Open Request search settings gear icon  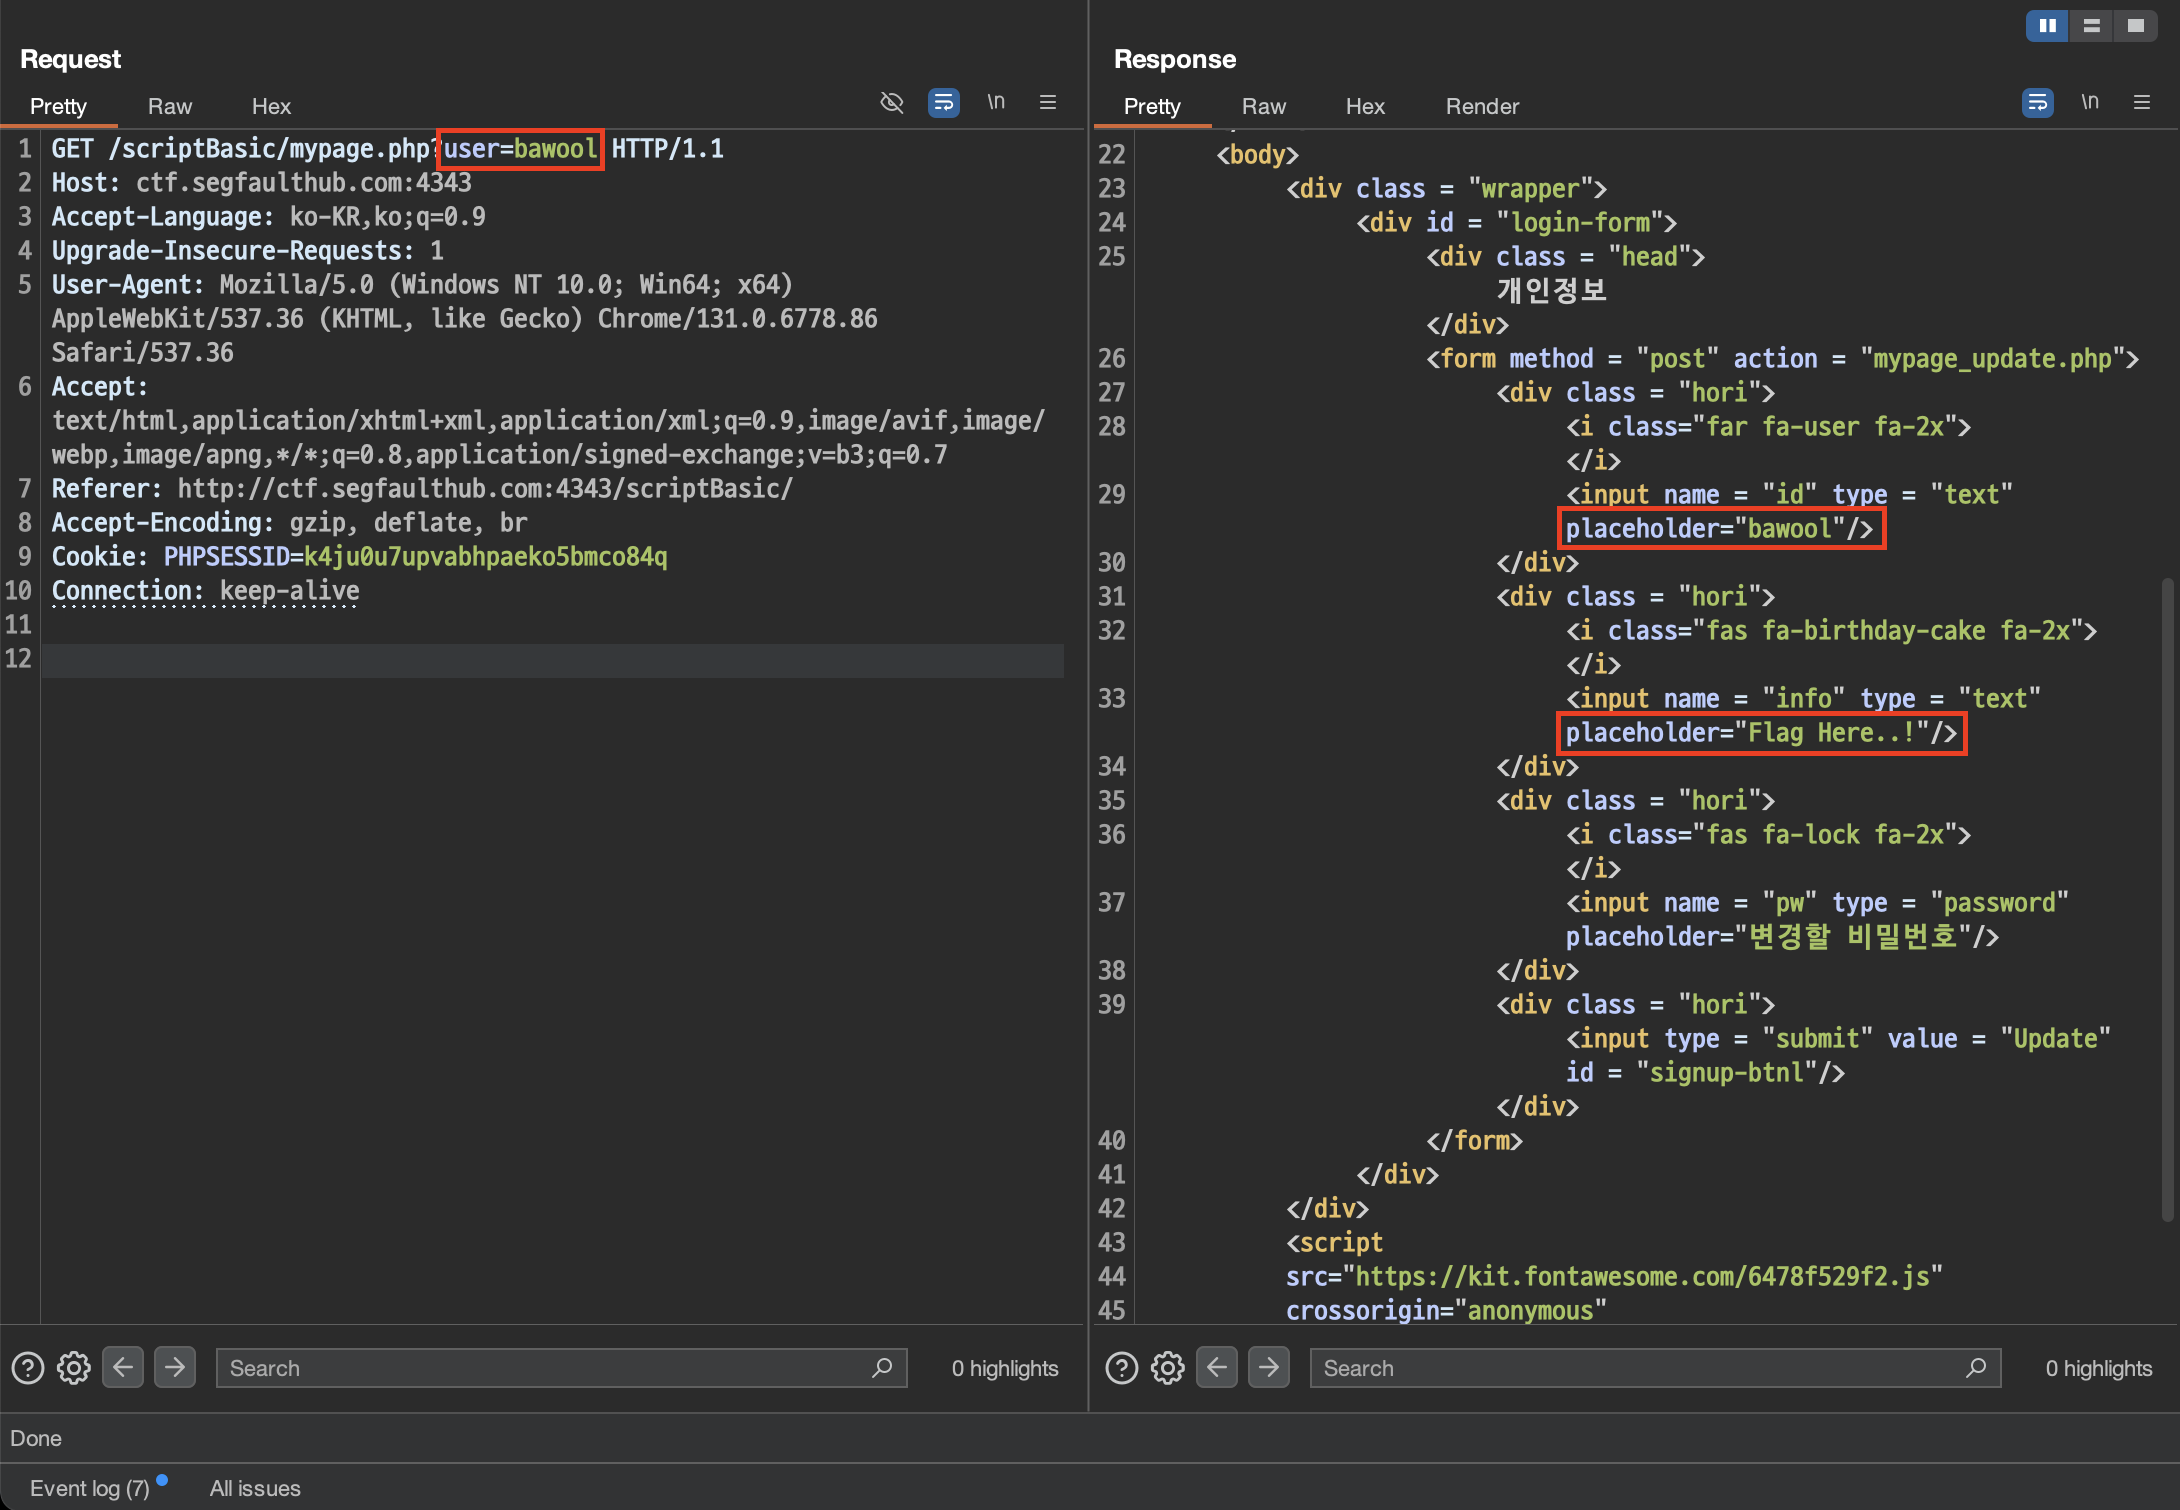point(73,1367)
